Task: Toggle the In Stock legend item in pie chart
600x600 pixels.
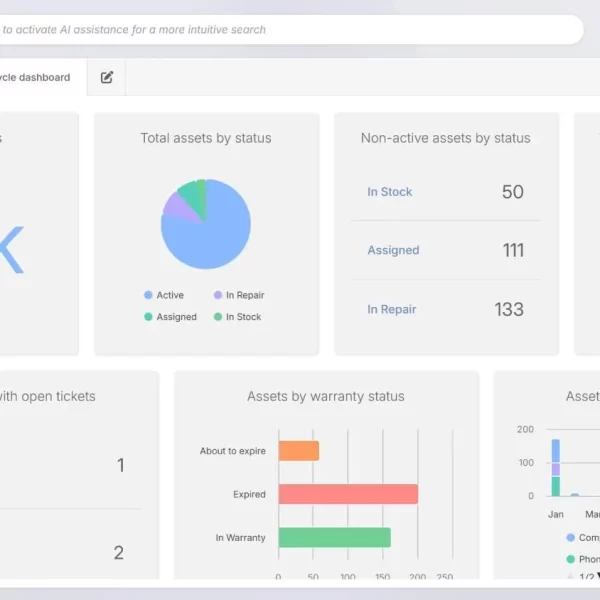Action: pyautogui.click(x=238, y=317)
